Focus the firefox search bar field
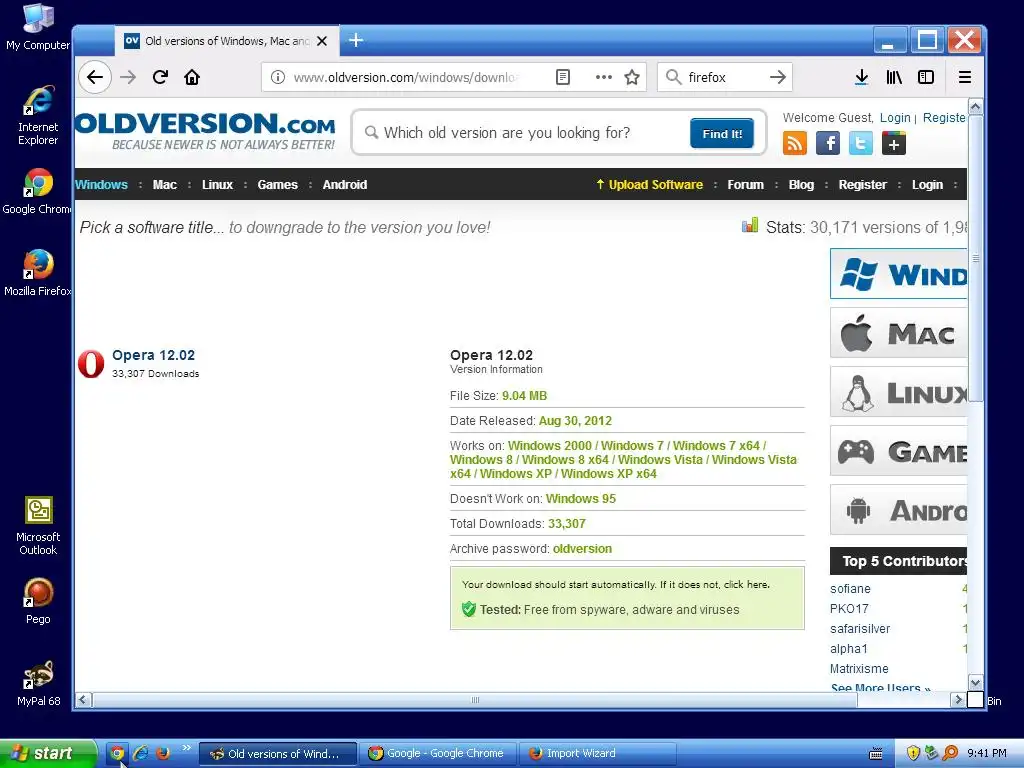The width and height of the screenshot is (1024, 768). (x=725, y=77)
